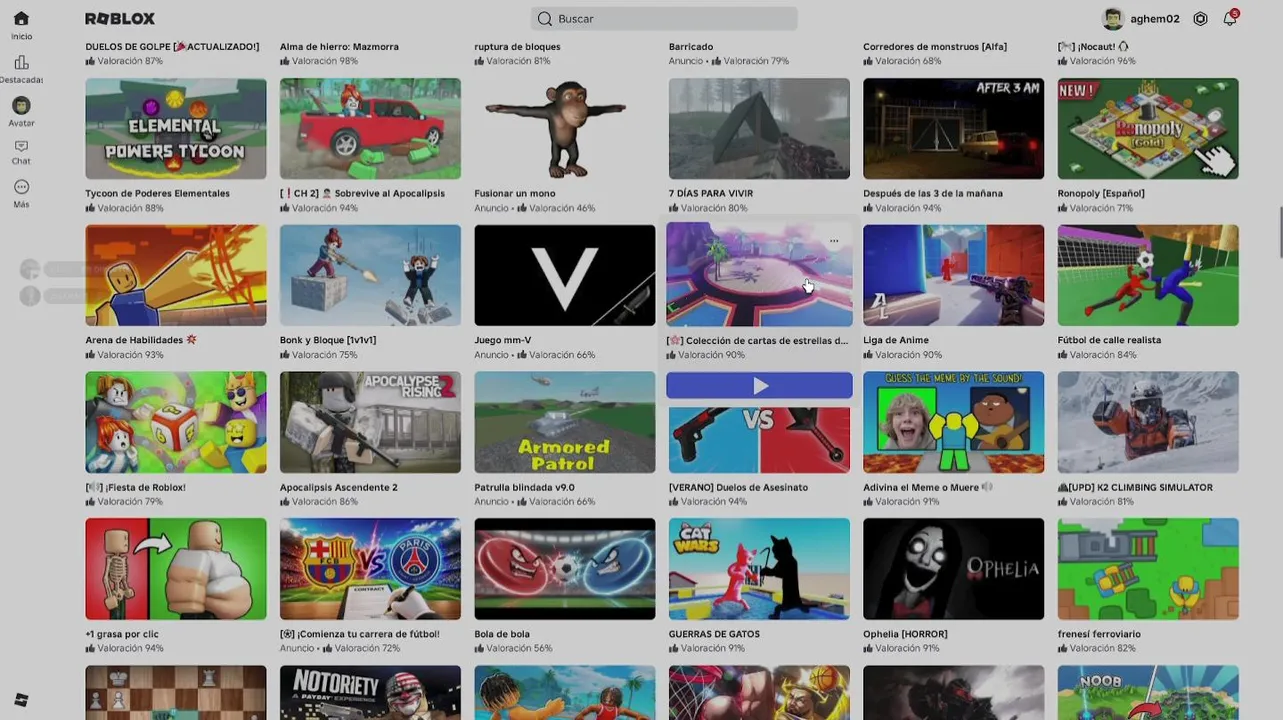Click the Valoración 46% rating text
This screenshot has width=1283, height=720.
pos(562,208)
